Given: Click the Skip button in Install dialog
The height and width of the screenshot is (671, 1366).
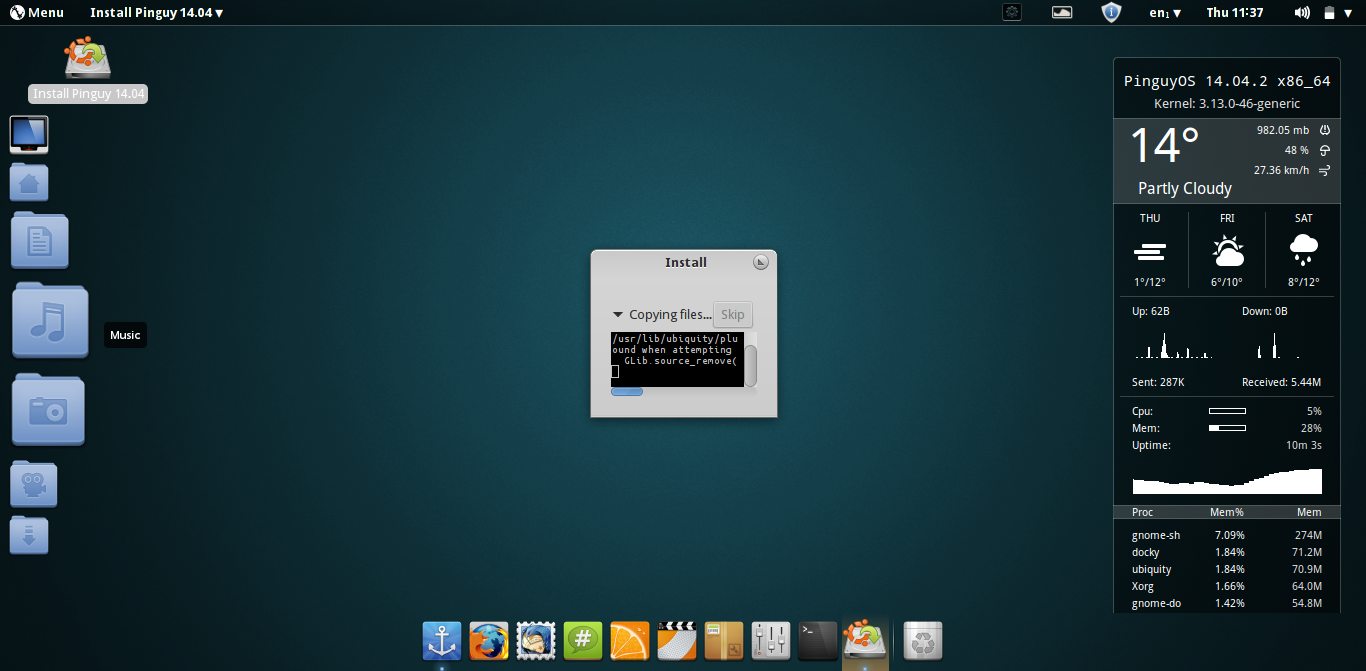Looking at the screenshot, I should pos(733,314).
